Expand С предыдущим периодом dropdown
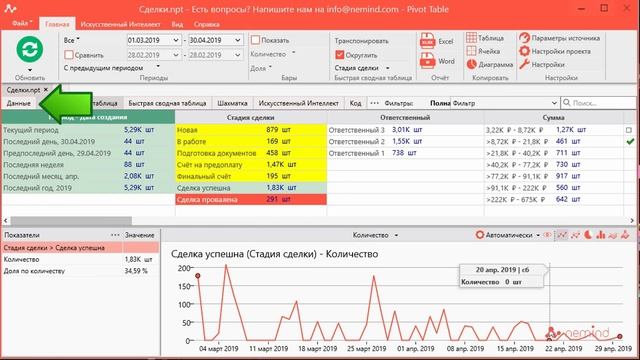Viewport: 640px width, 360px height. (x=158, y=67)
